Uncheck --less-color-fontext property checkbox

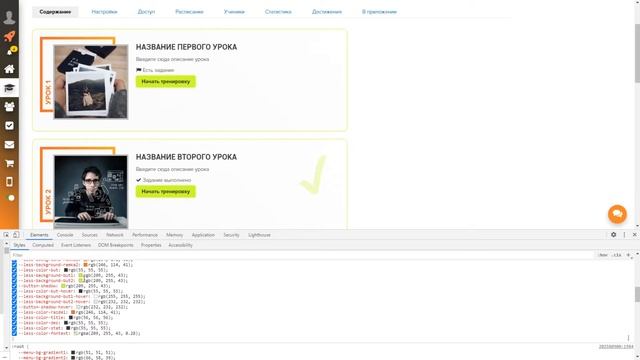point(14,333)
